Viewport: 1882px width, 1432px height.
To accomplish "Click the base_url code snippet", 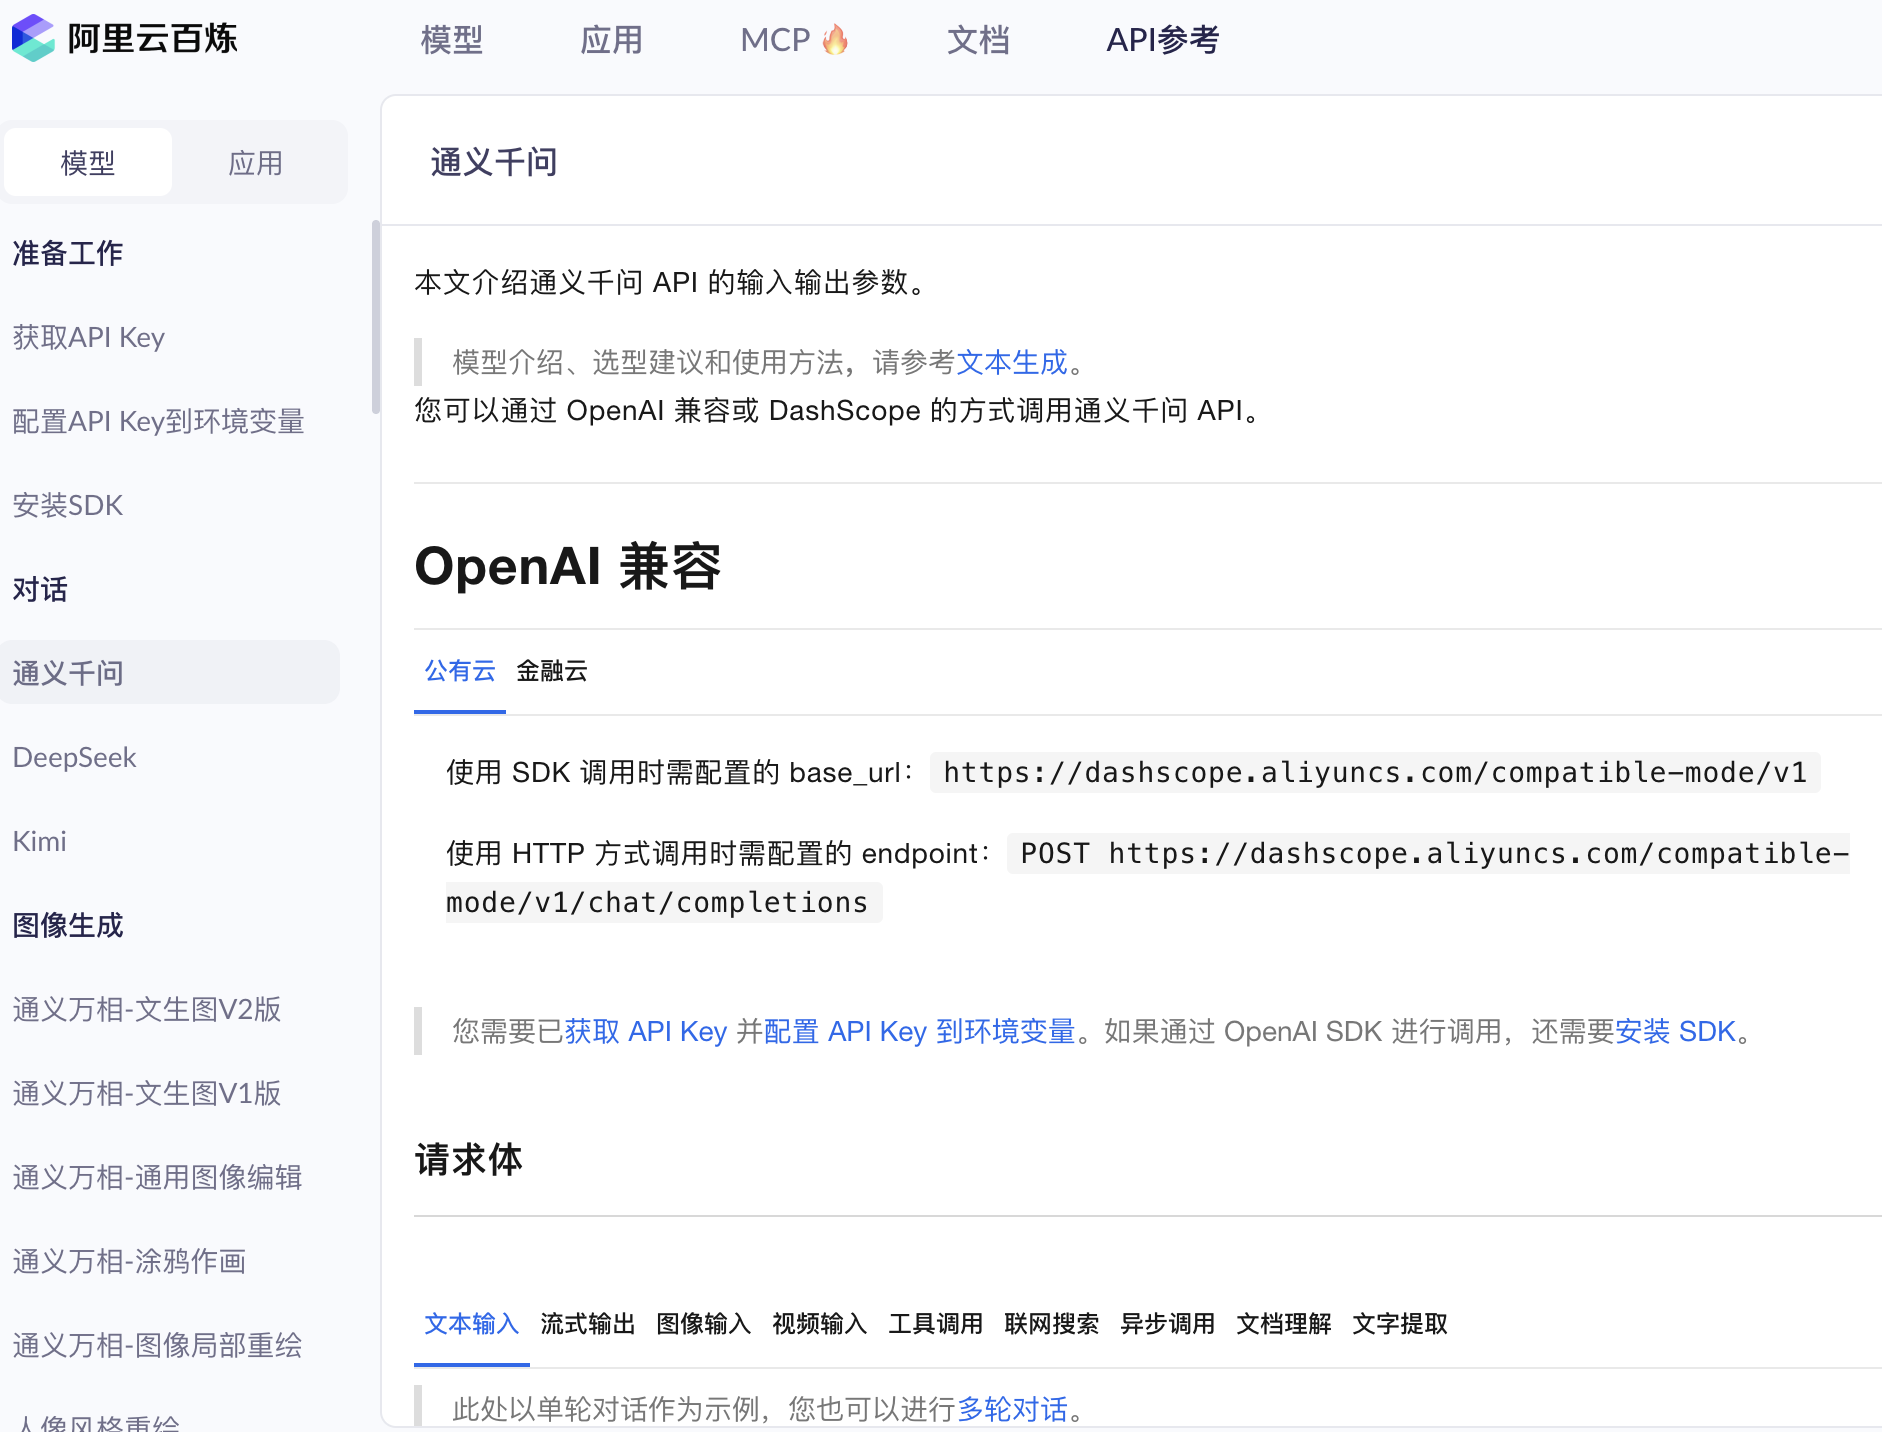I will tap(1374, 772).
